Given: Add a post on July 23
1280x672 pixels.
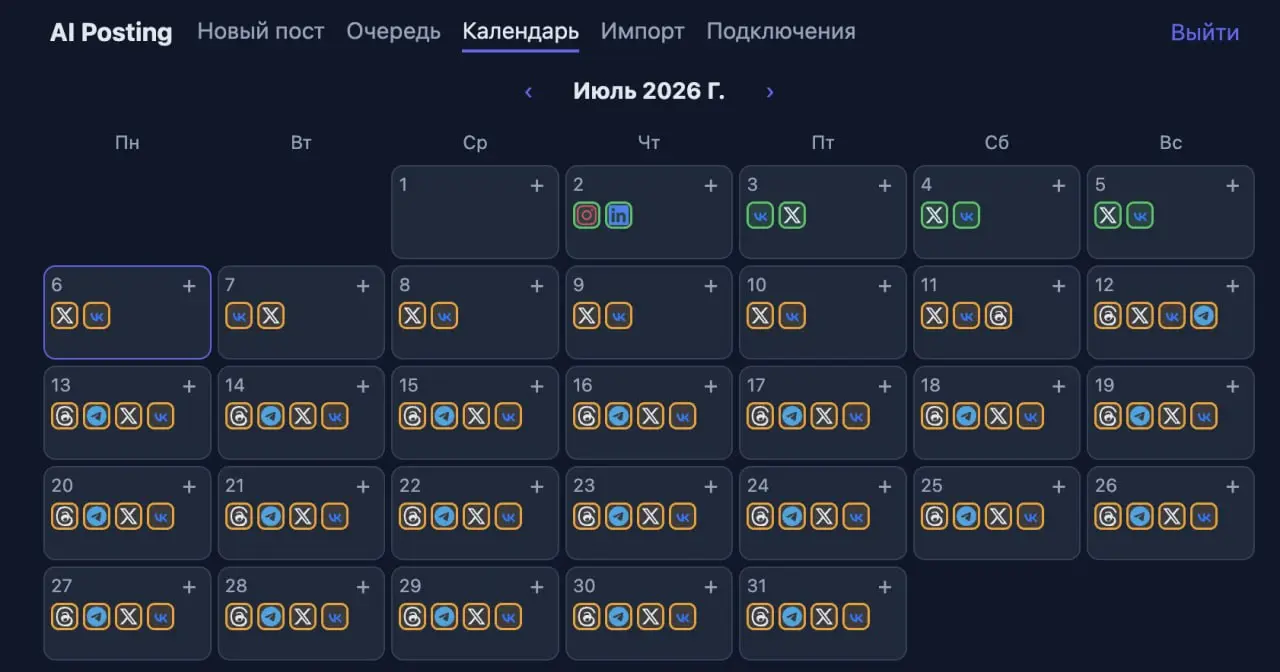Looking at the screenshot, I should 711,486.
